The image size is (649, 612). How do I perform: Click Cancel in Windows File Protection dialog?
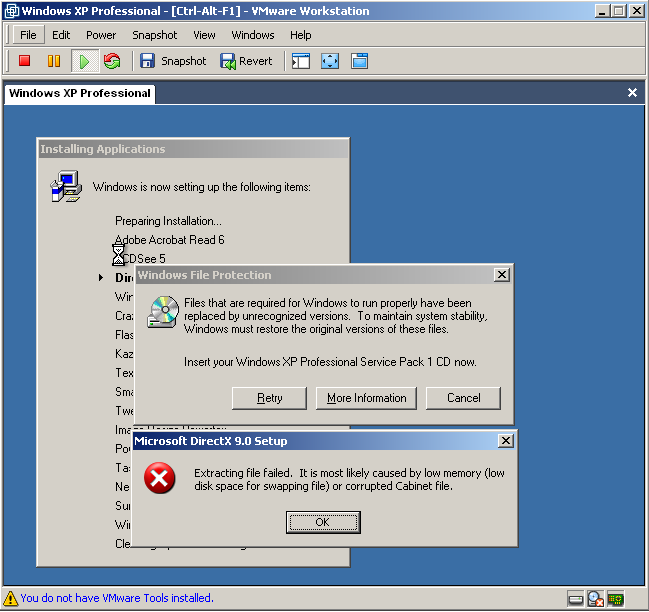click(463, 398)
